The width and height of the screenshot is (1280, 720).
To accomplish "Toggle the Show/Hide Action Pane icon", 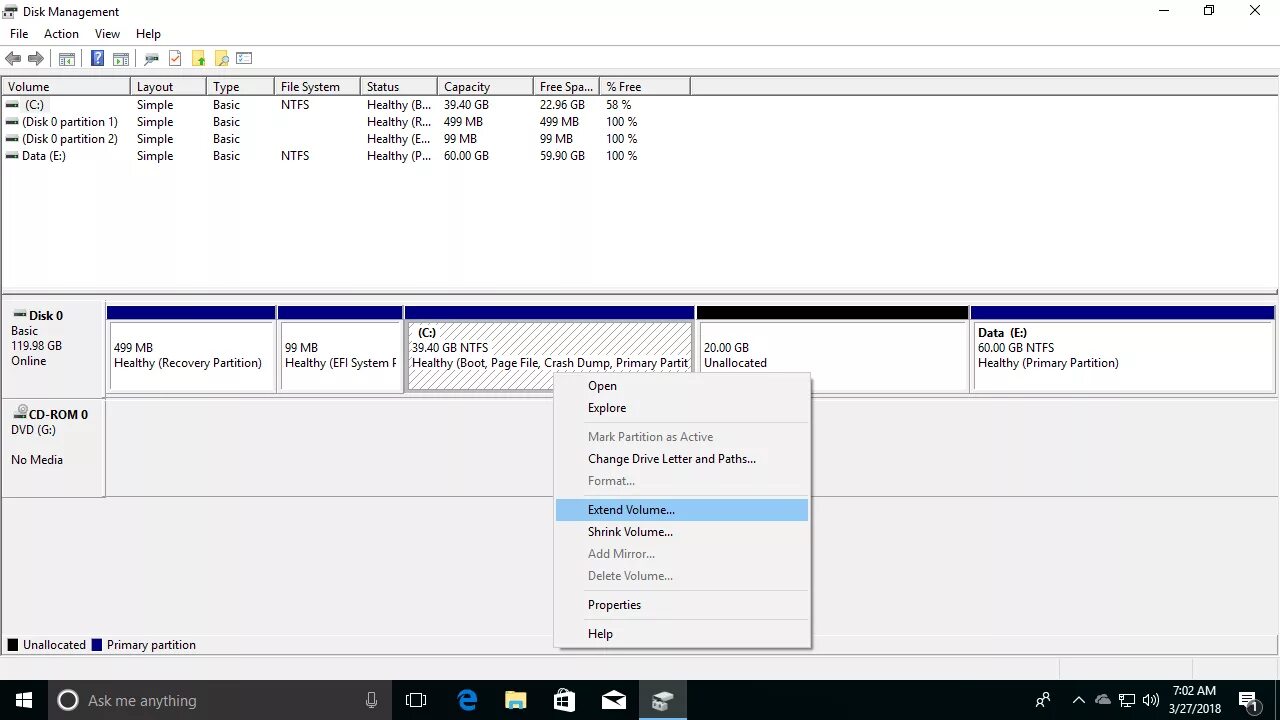I will pos(121,59).
